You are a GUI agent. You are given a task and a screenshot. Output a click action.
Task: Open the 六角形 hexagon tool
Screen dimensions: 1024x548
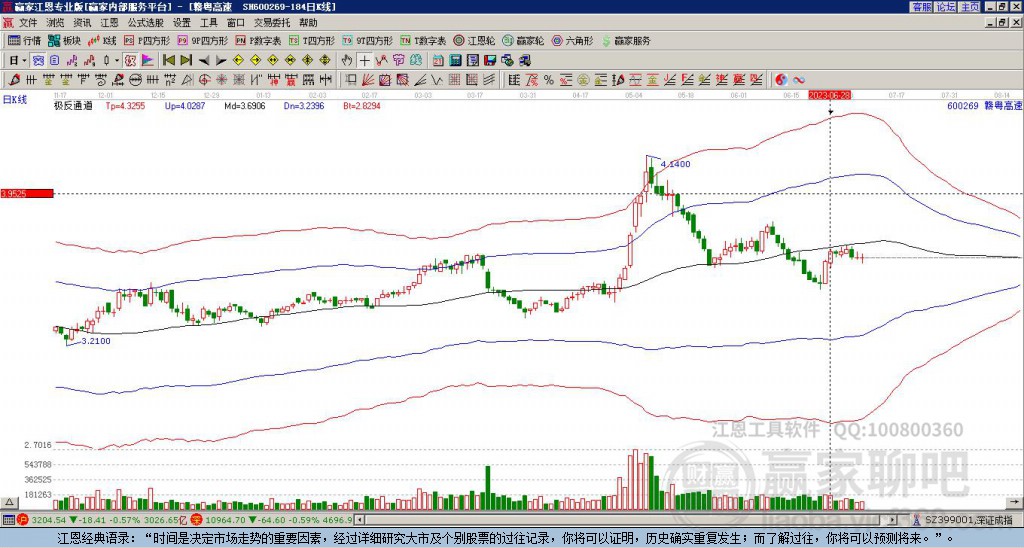coord(572,40)
